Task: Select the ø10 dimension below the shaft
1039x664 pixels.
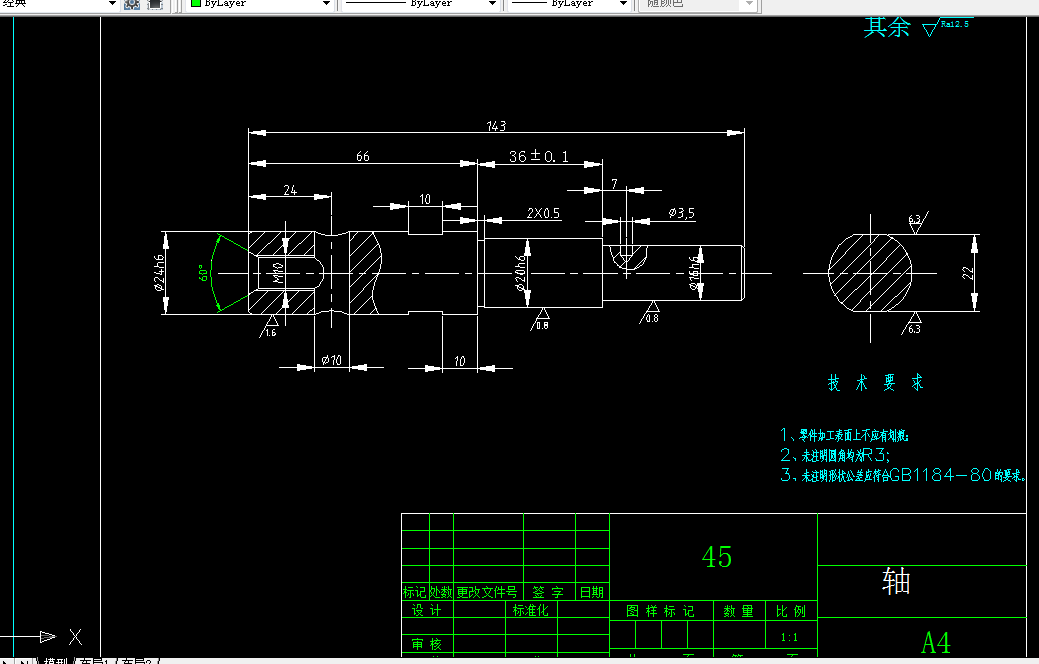Action: [x=331, y=360]
